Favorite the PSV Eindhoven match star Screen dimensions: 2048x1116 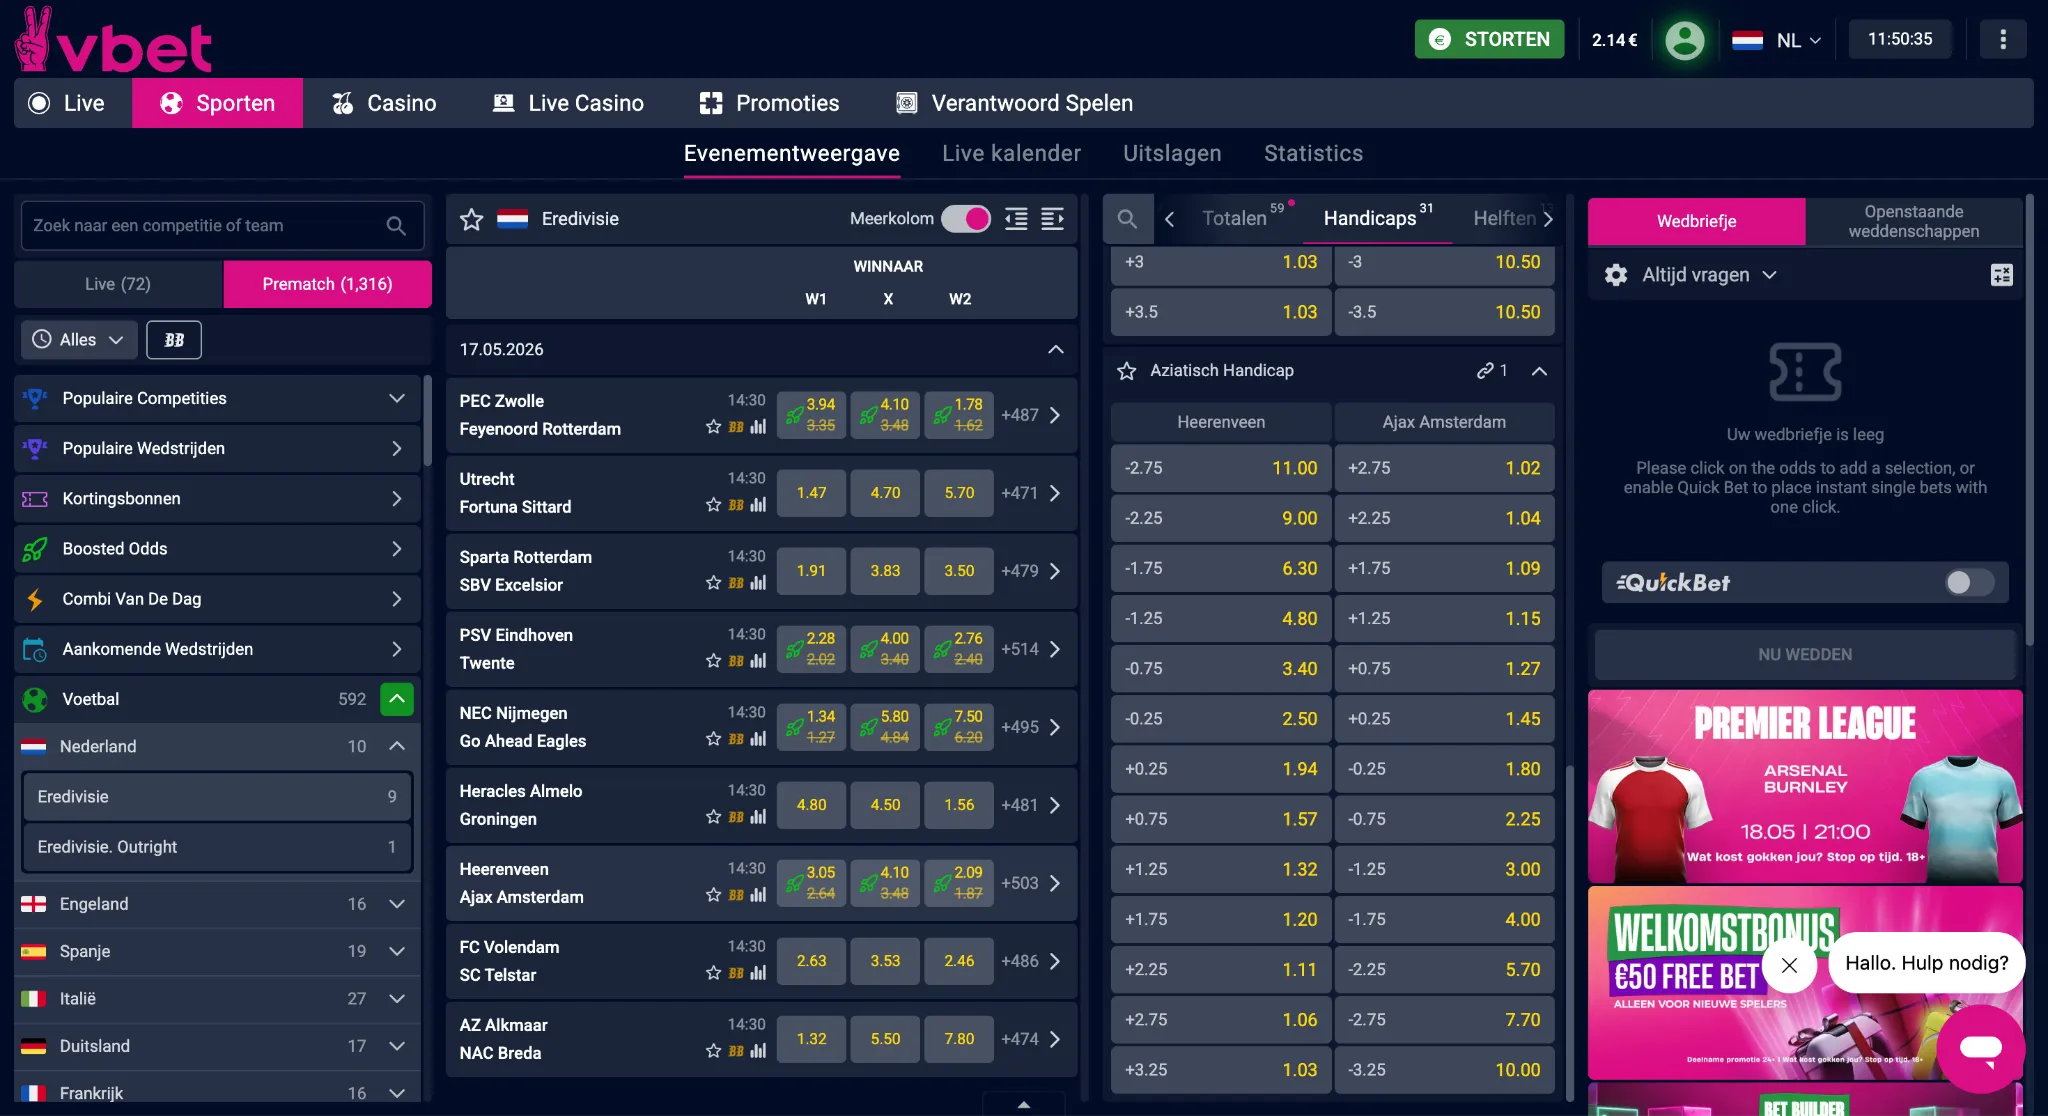713,661
